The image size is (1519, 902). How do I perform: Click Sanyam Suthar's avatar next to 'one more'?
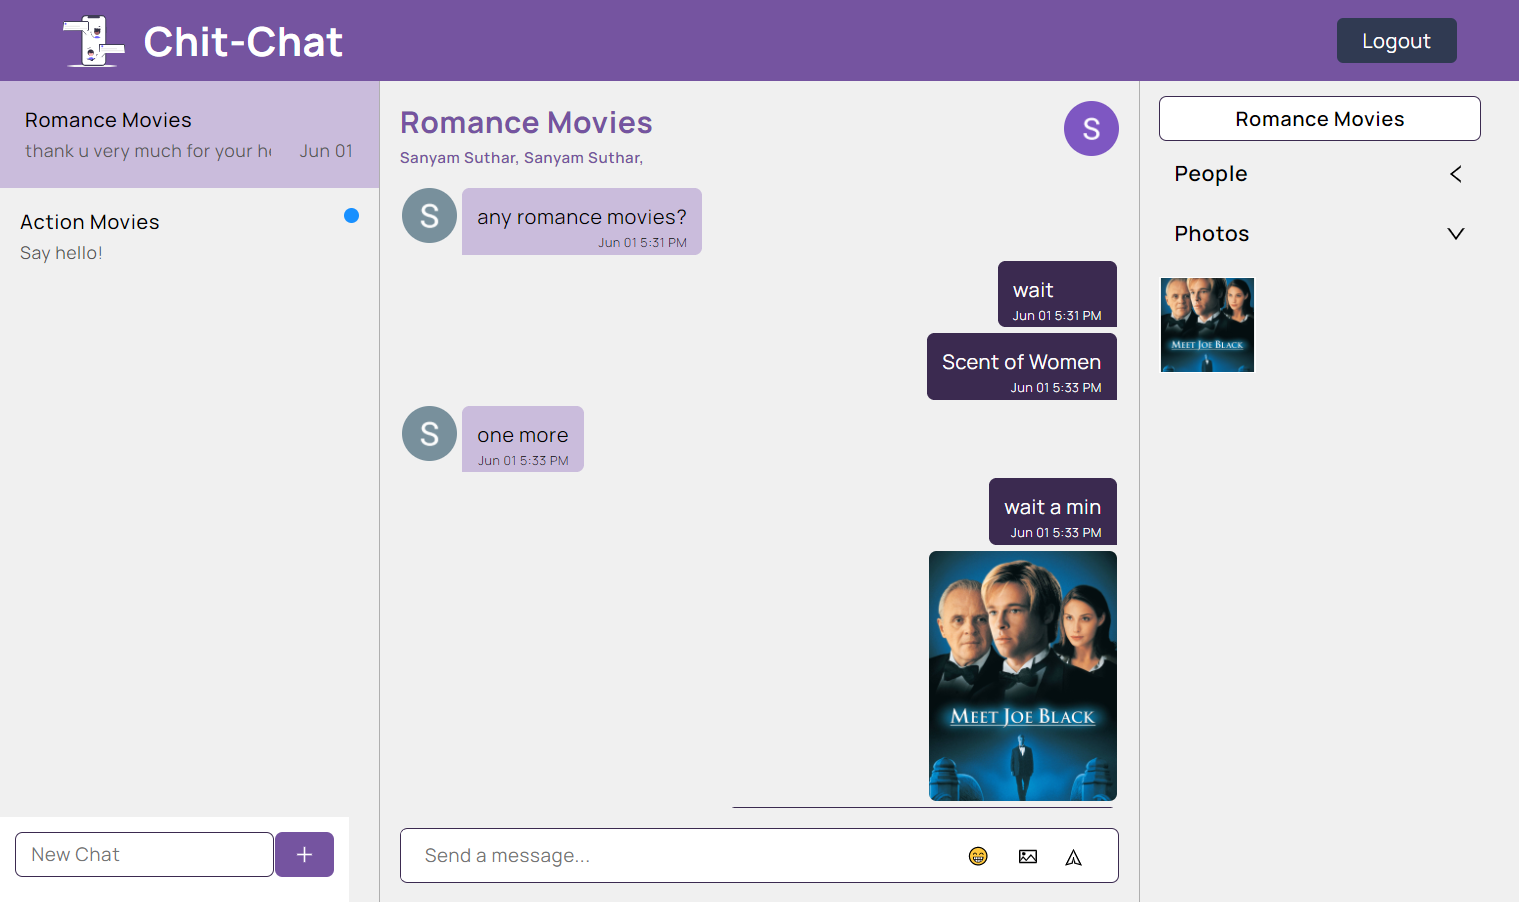[429, 434]
